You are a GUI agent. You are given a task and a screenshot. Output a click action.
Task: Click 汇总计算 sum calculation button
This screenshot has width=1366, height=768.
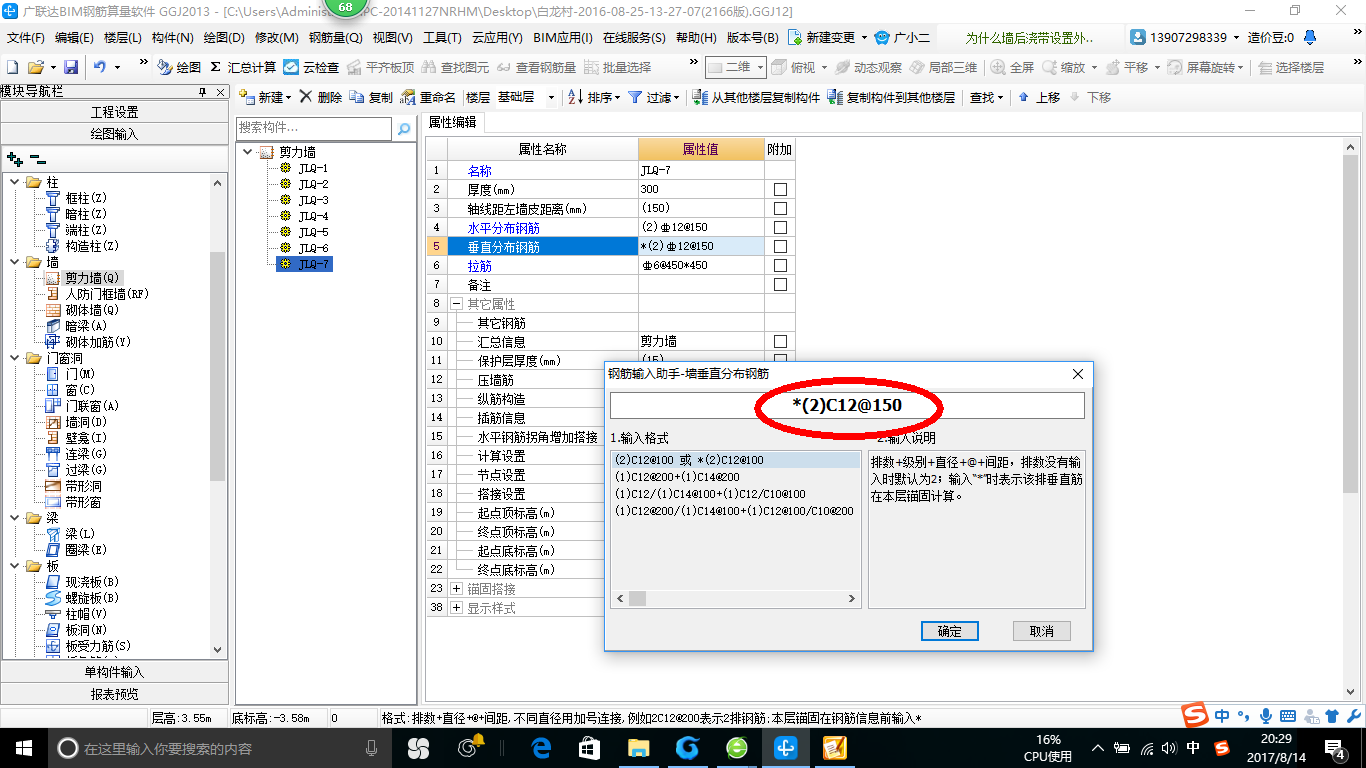tap(243, 67)
